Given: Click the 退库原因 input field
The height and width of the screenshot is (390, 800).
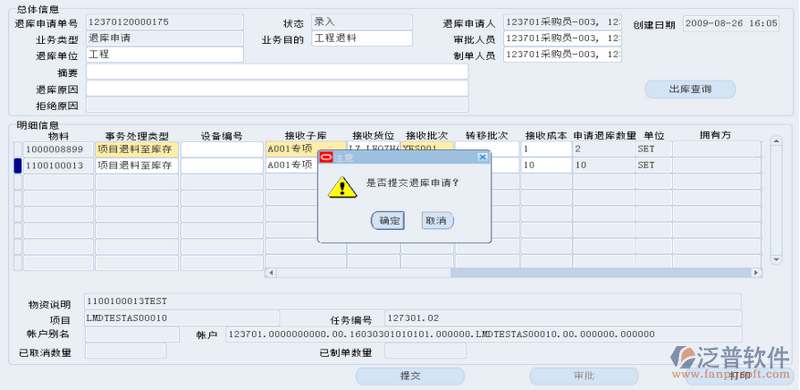Looking at the screenshot, I should pyautogui.click(x=277, y=88).
